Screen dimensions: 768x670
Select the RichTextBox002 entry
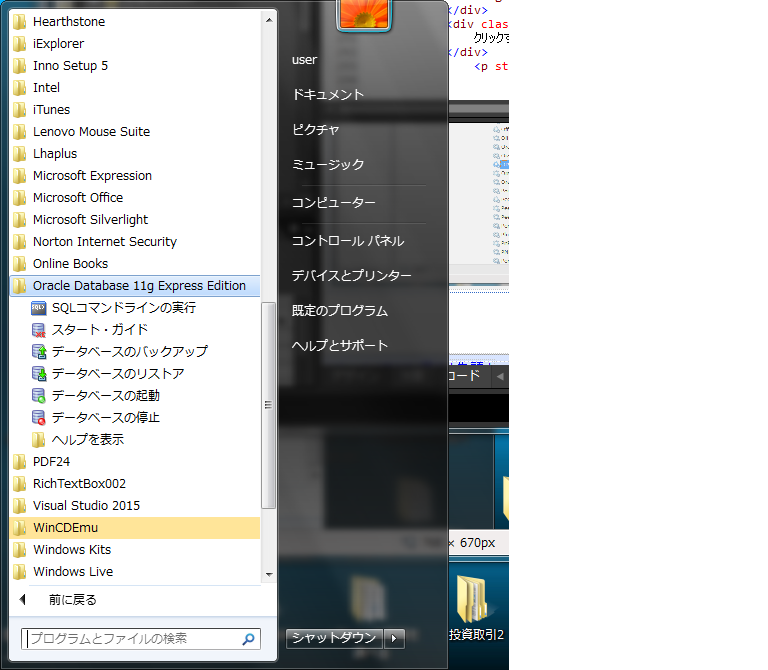pyautogui.click(x=135, y=484)
